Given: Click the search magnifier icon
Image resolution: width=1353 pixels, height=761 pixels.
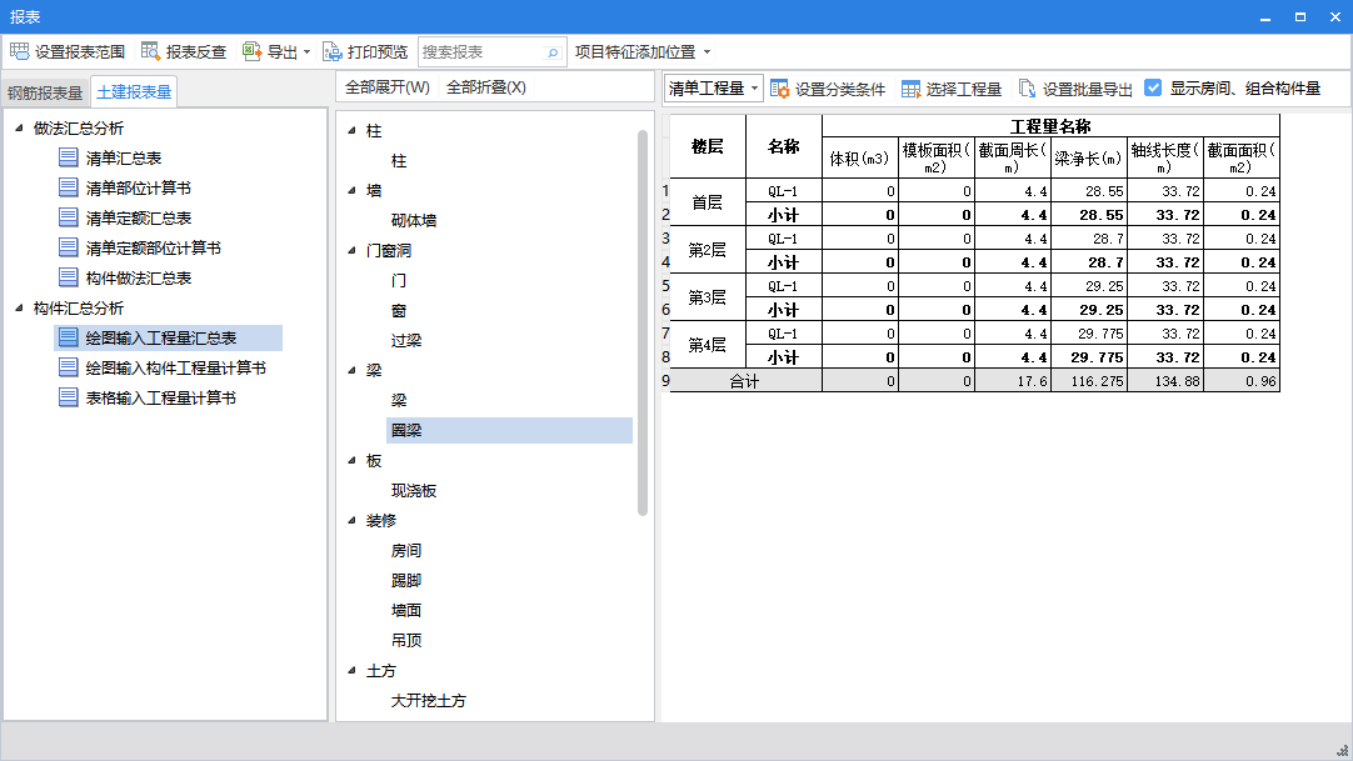Looking at the screenshot, I should (x=552, y=52).
